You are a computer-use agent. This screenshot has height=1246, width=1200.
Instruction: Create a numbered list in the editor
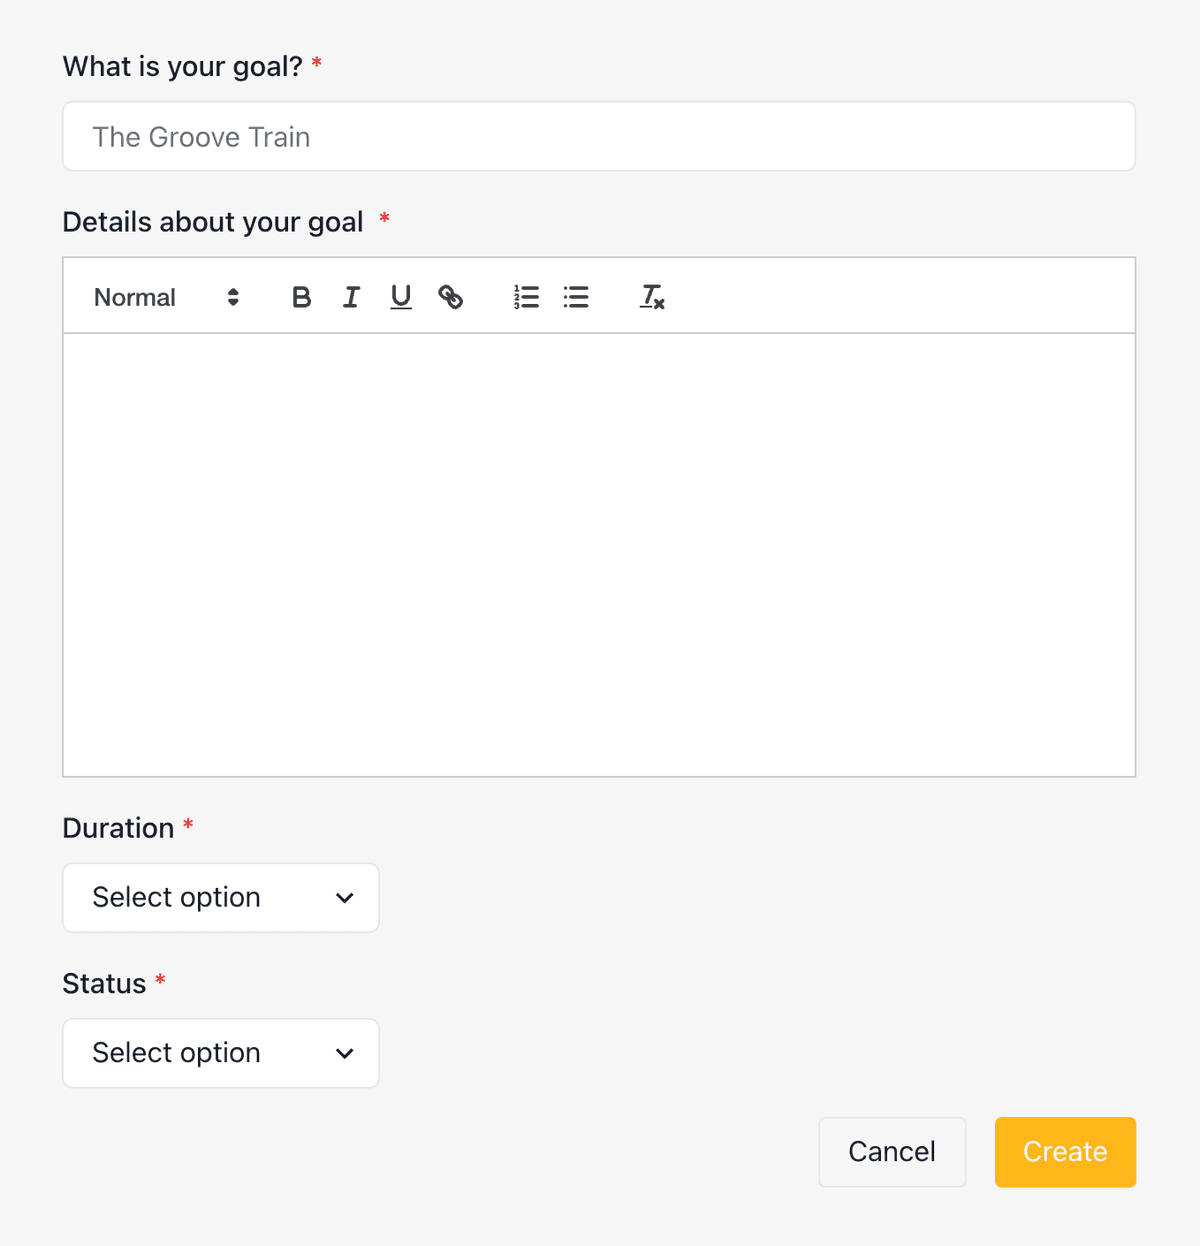tap(525, 296)
